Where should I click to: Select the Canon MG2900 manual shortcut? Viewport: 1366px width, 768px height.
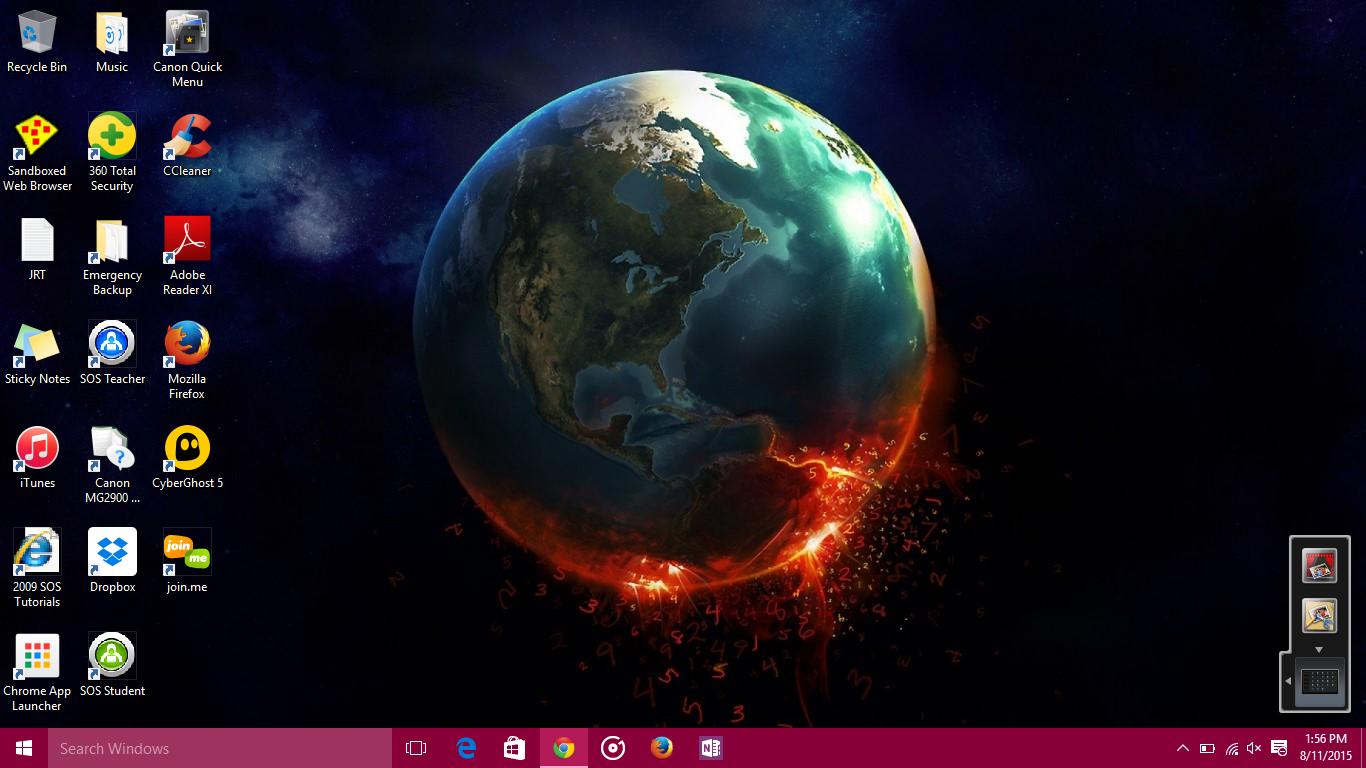point(112,465)
